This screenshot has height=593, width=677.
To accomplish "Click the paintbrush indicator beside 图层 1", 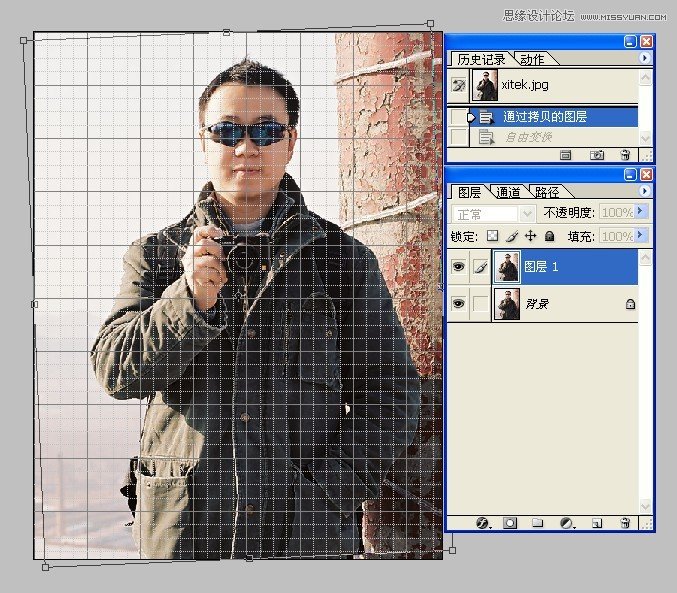I will [480, 266].
